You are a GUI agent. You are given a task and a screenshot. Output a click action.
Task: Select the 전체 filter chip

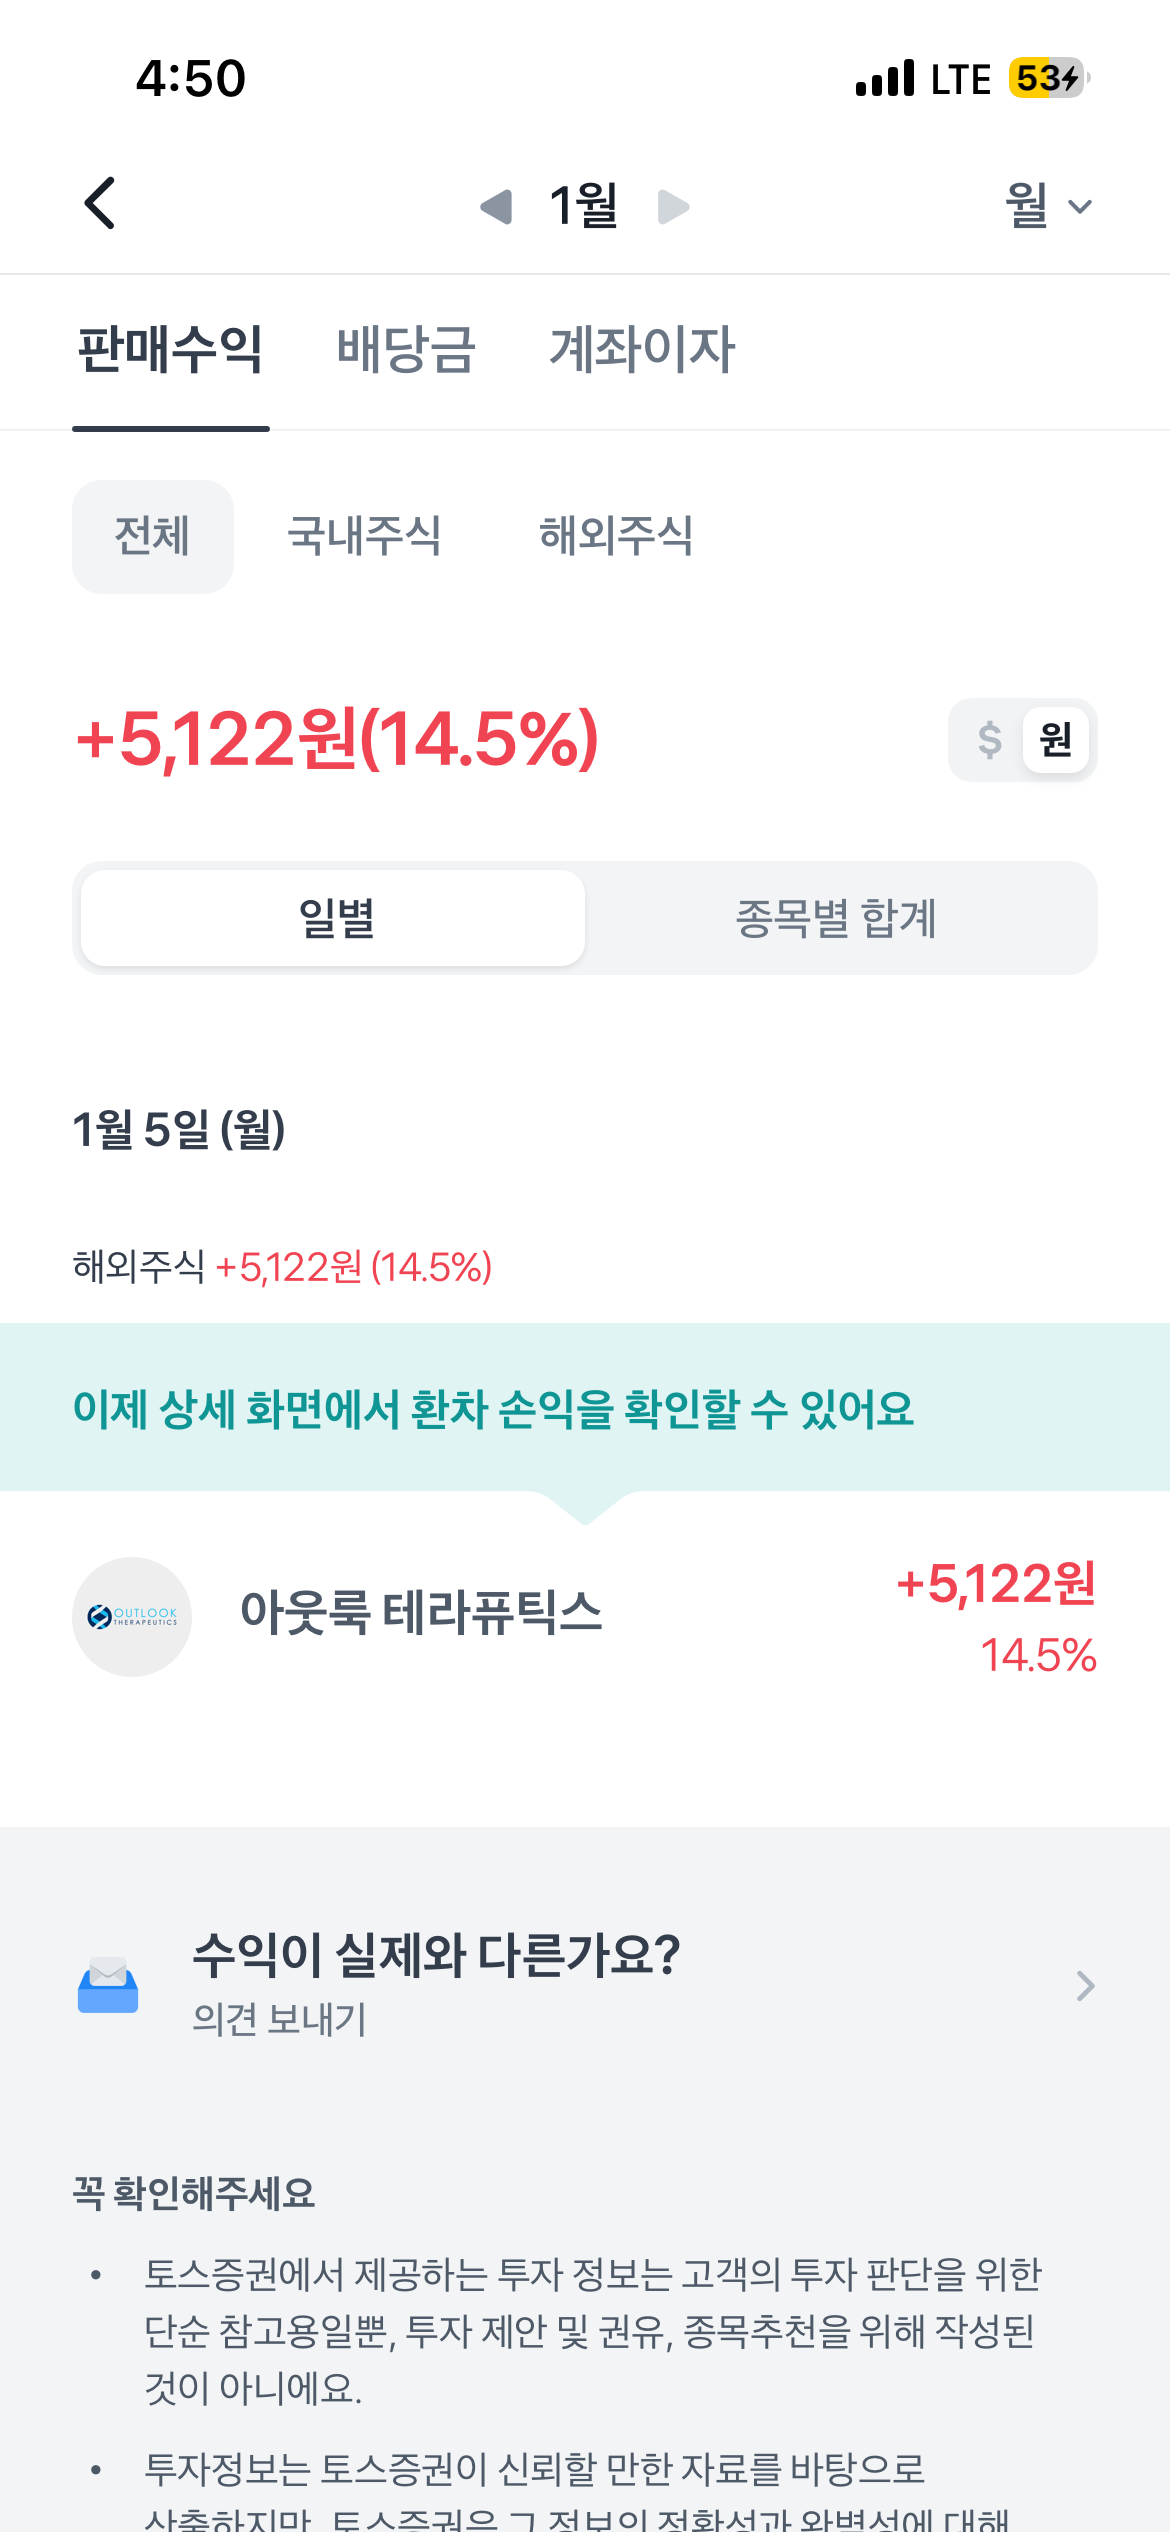point(153,536)
